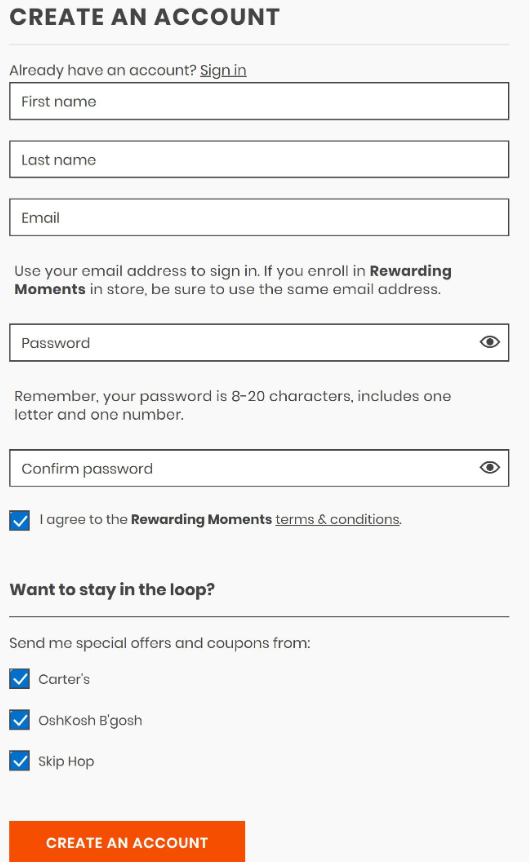The width and height of the screenshot is (529, 862).
Task: Focus the First name input field
Action: 259,101
